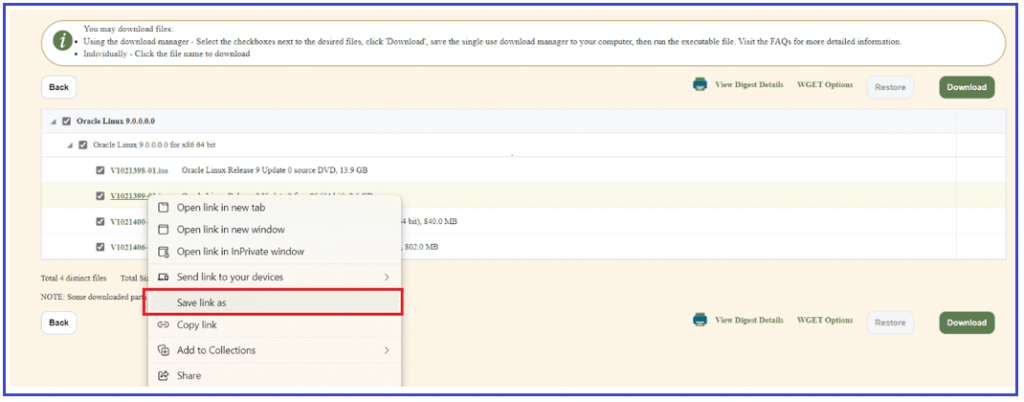Click the Copy link chain icon
Viewport: 1024px width, 402px height.
tap(163, 325)
